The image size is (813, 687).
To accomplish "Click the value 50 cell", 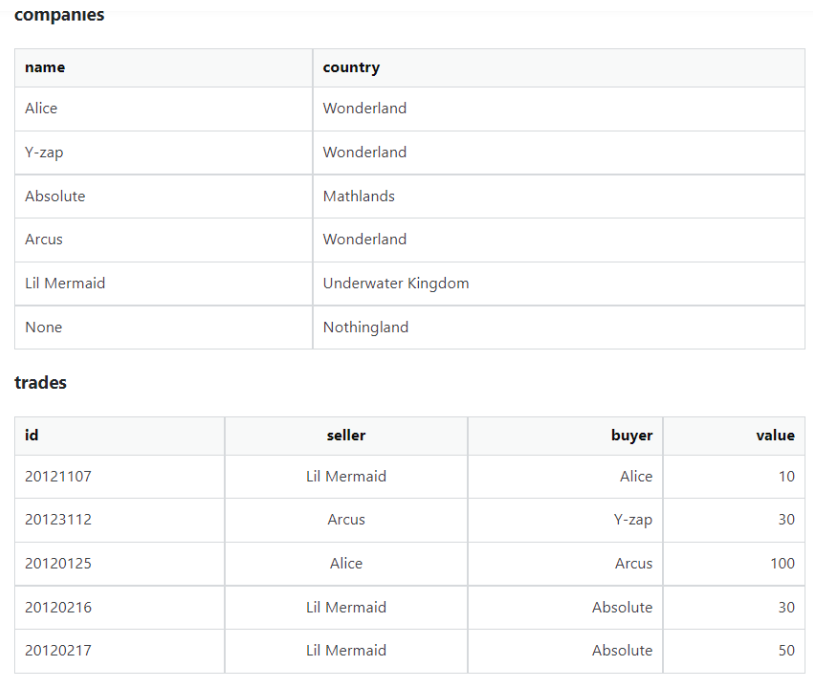I will click(786, 651).
